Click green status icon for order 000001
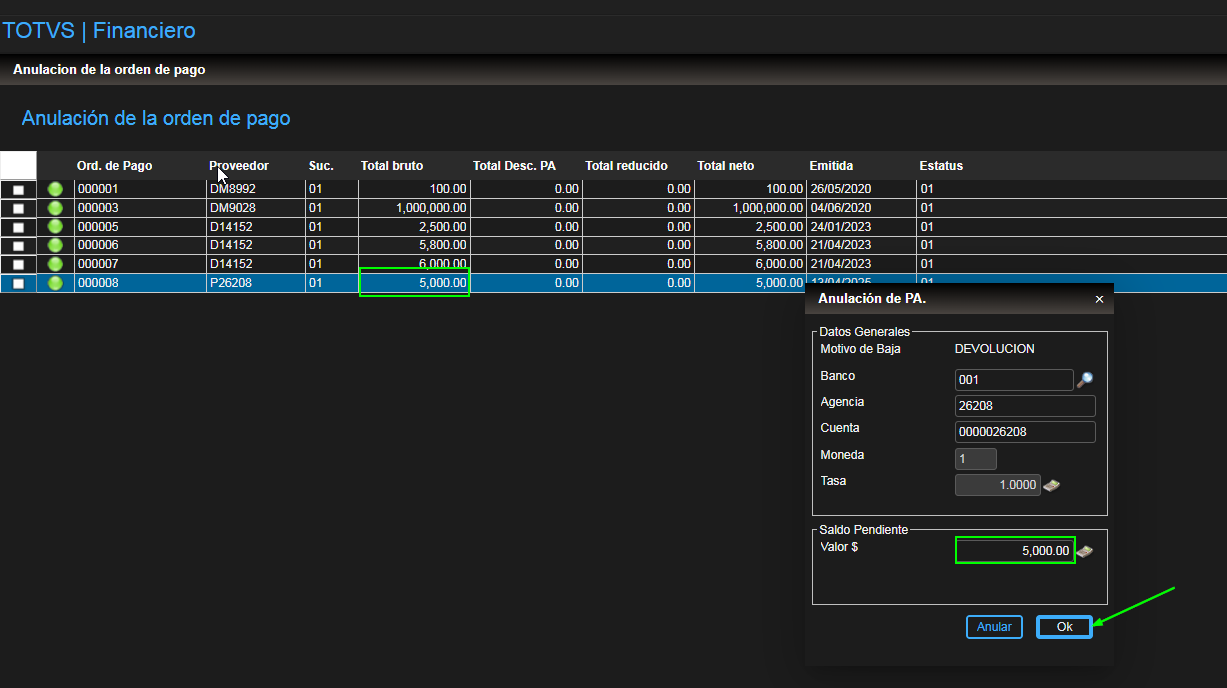This screenshot has width=1227, height=688. tap(55, 189)
